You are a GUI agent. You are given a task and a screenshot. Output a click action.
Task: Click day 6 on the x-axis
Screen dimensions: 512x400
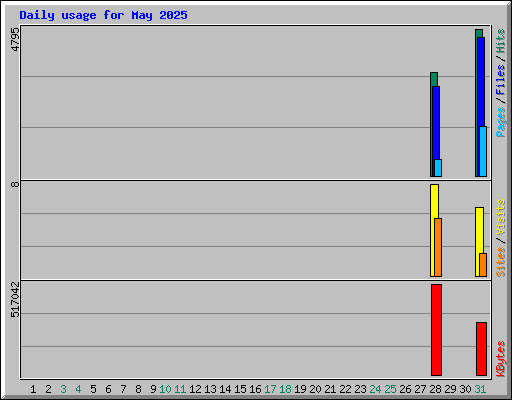[108, 389]
